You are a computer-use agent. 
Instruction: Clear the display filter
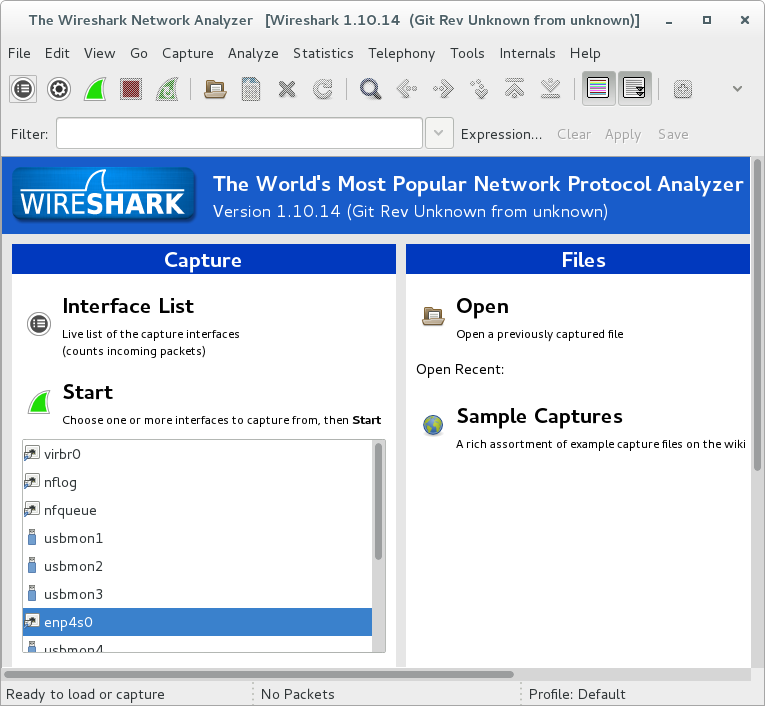pos(574,134)
